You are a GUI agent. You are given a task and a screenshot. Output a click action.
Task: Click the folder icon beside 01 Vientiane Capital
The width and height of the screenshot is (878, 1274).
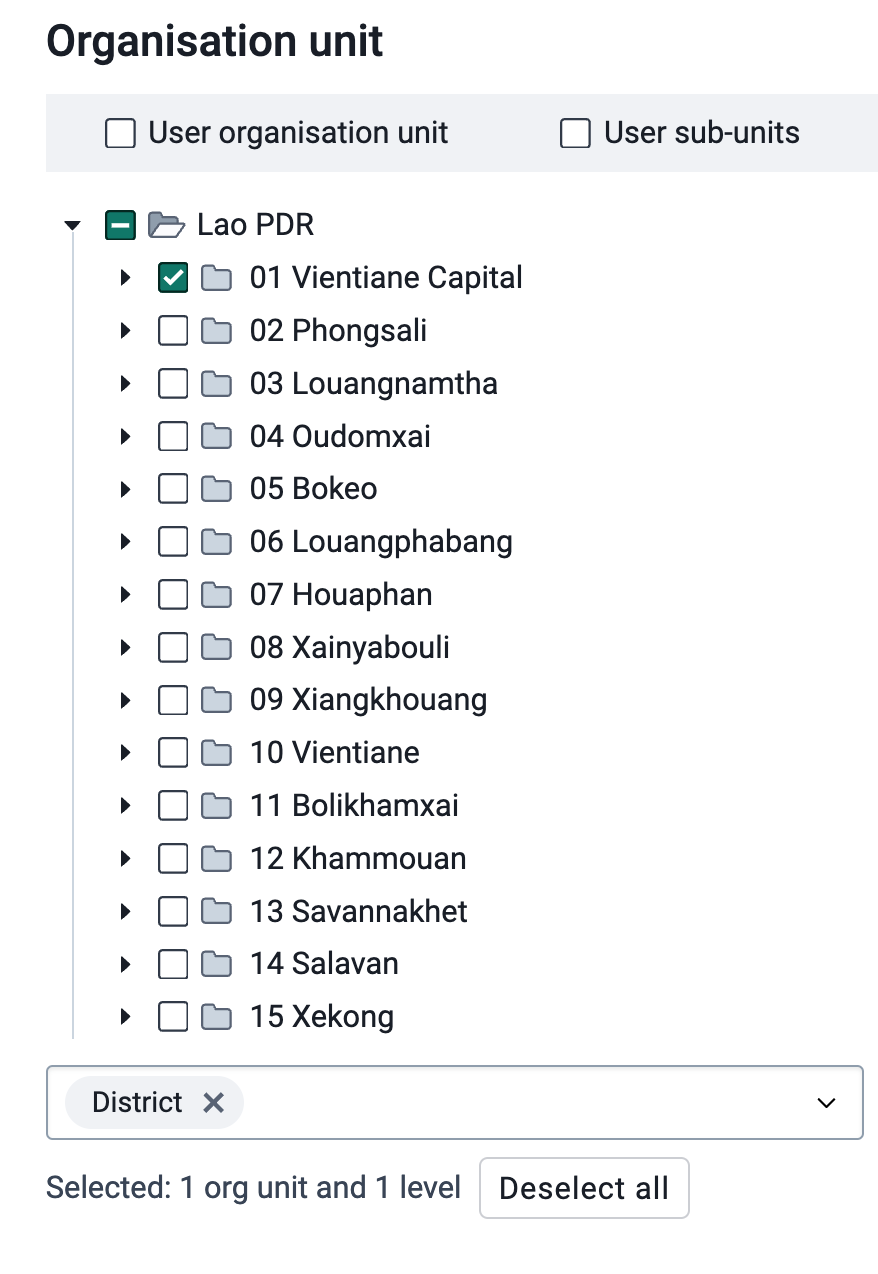tap(216, 278)
